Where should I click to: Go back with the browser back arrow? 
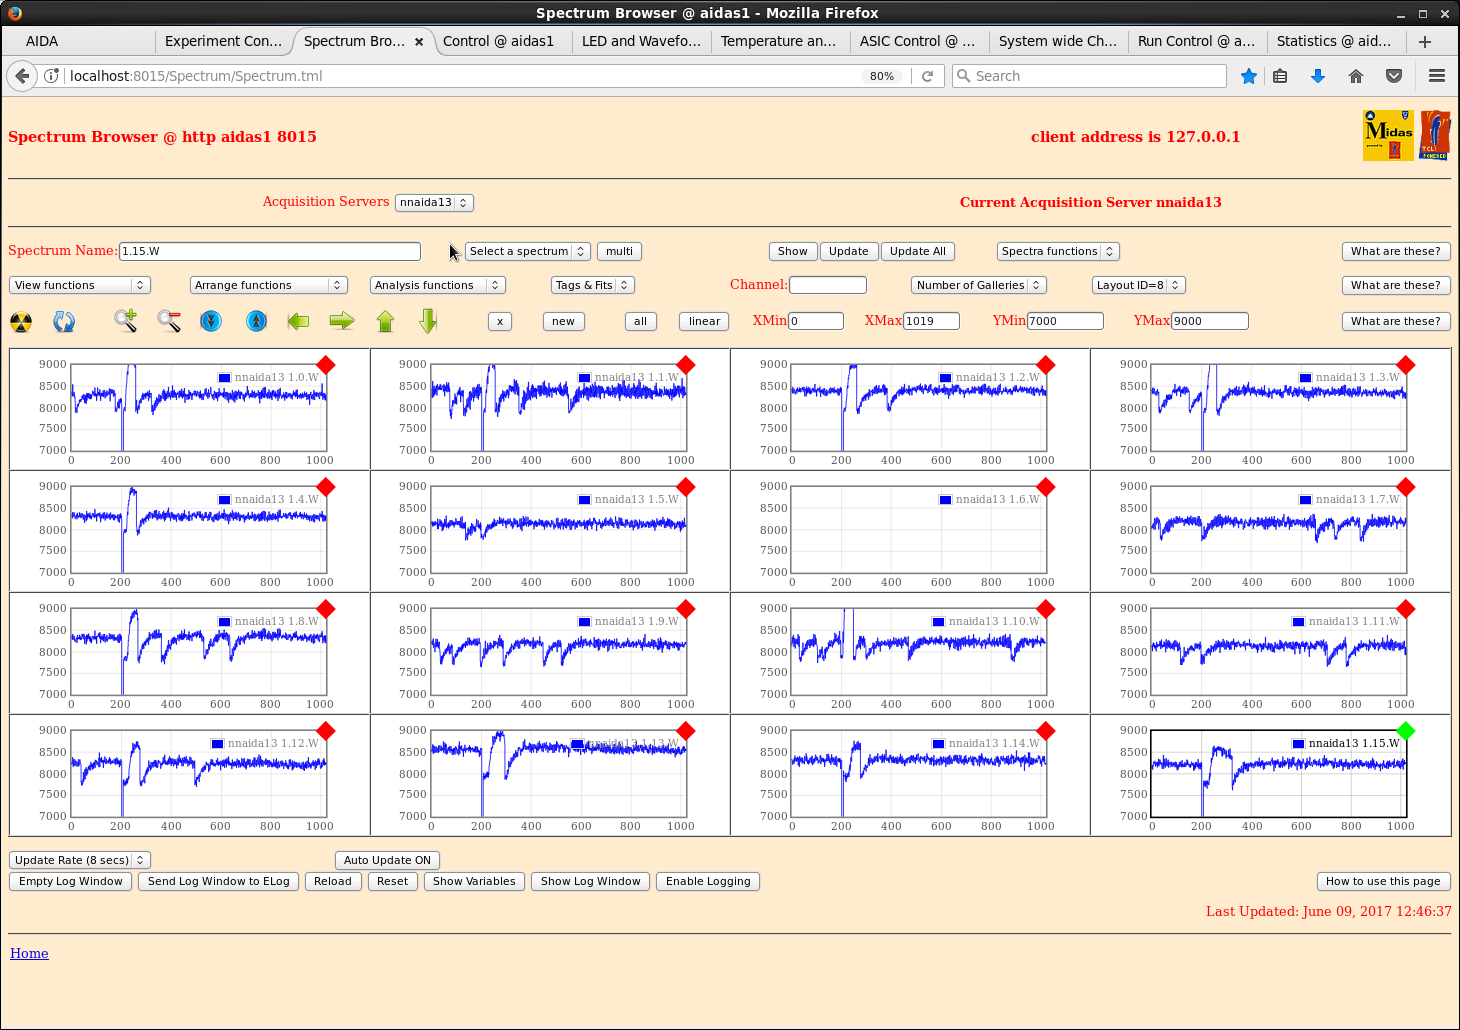click(x=22, y=76)
